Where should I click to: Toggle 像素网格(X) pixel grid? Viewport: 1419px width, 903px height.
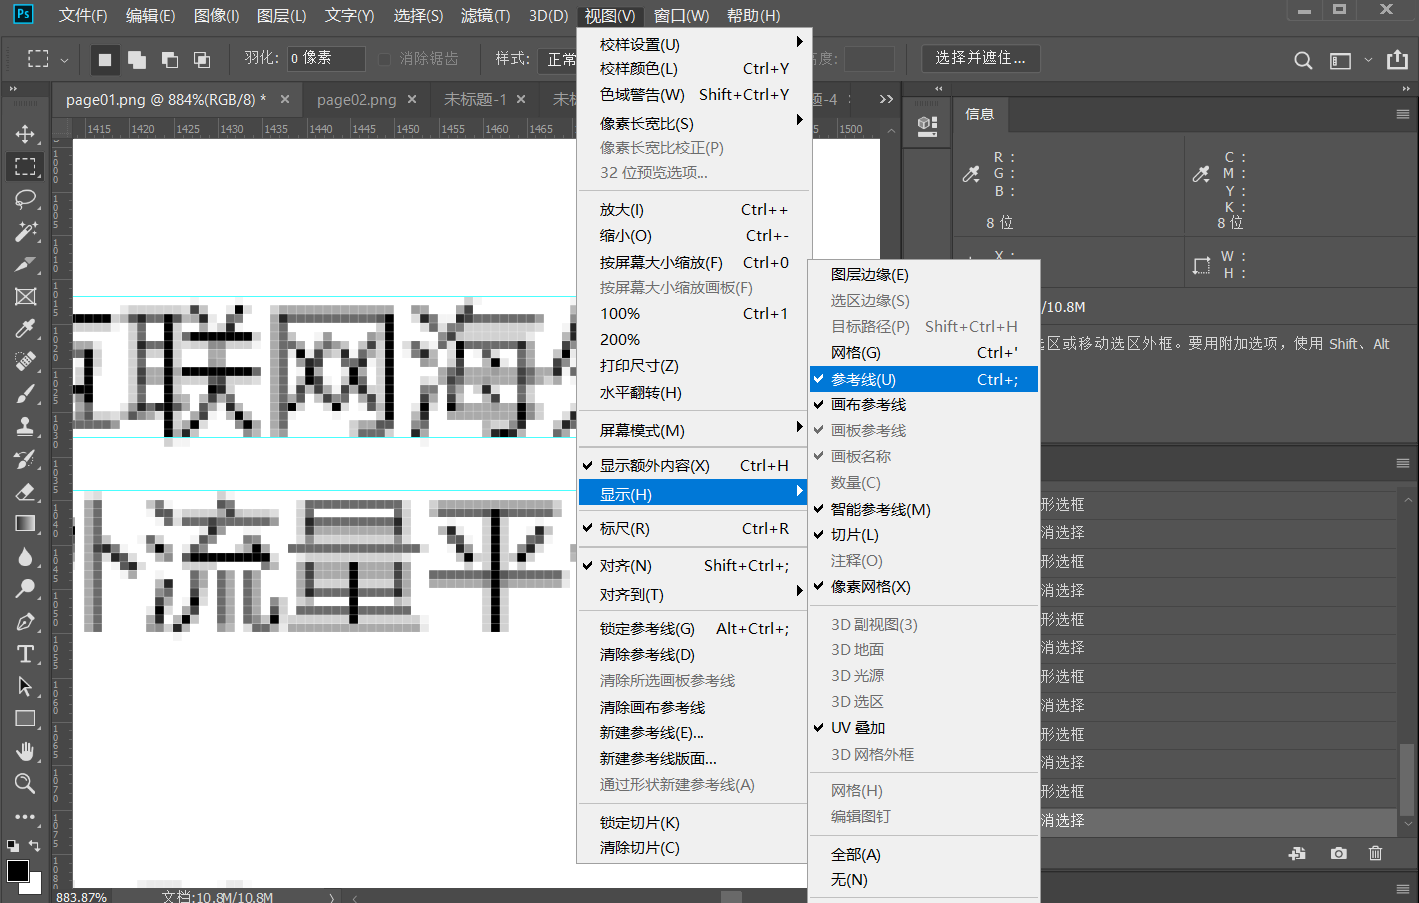point(924,587)
